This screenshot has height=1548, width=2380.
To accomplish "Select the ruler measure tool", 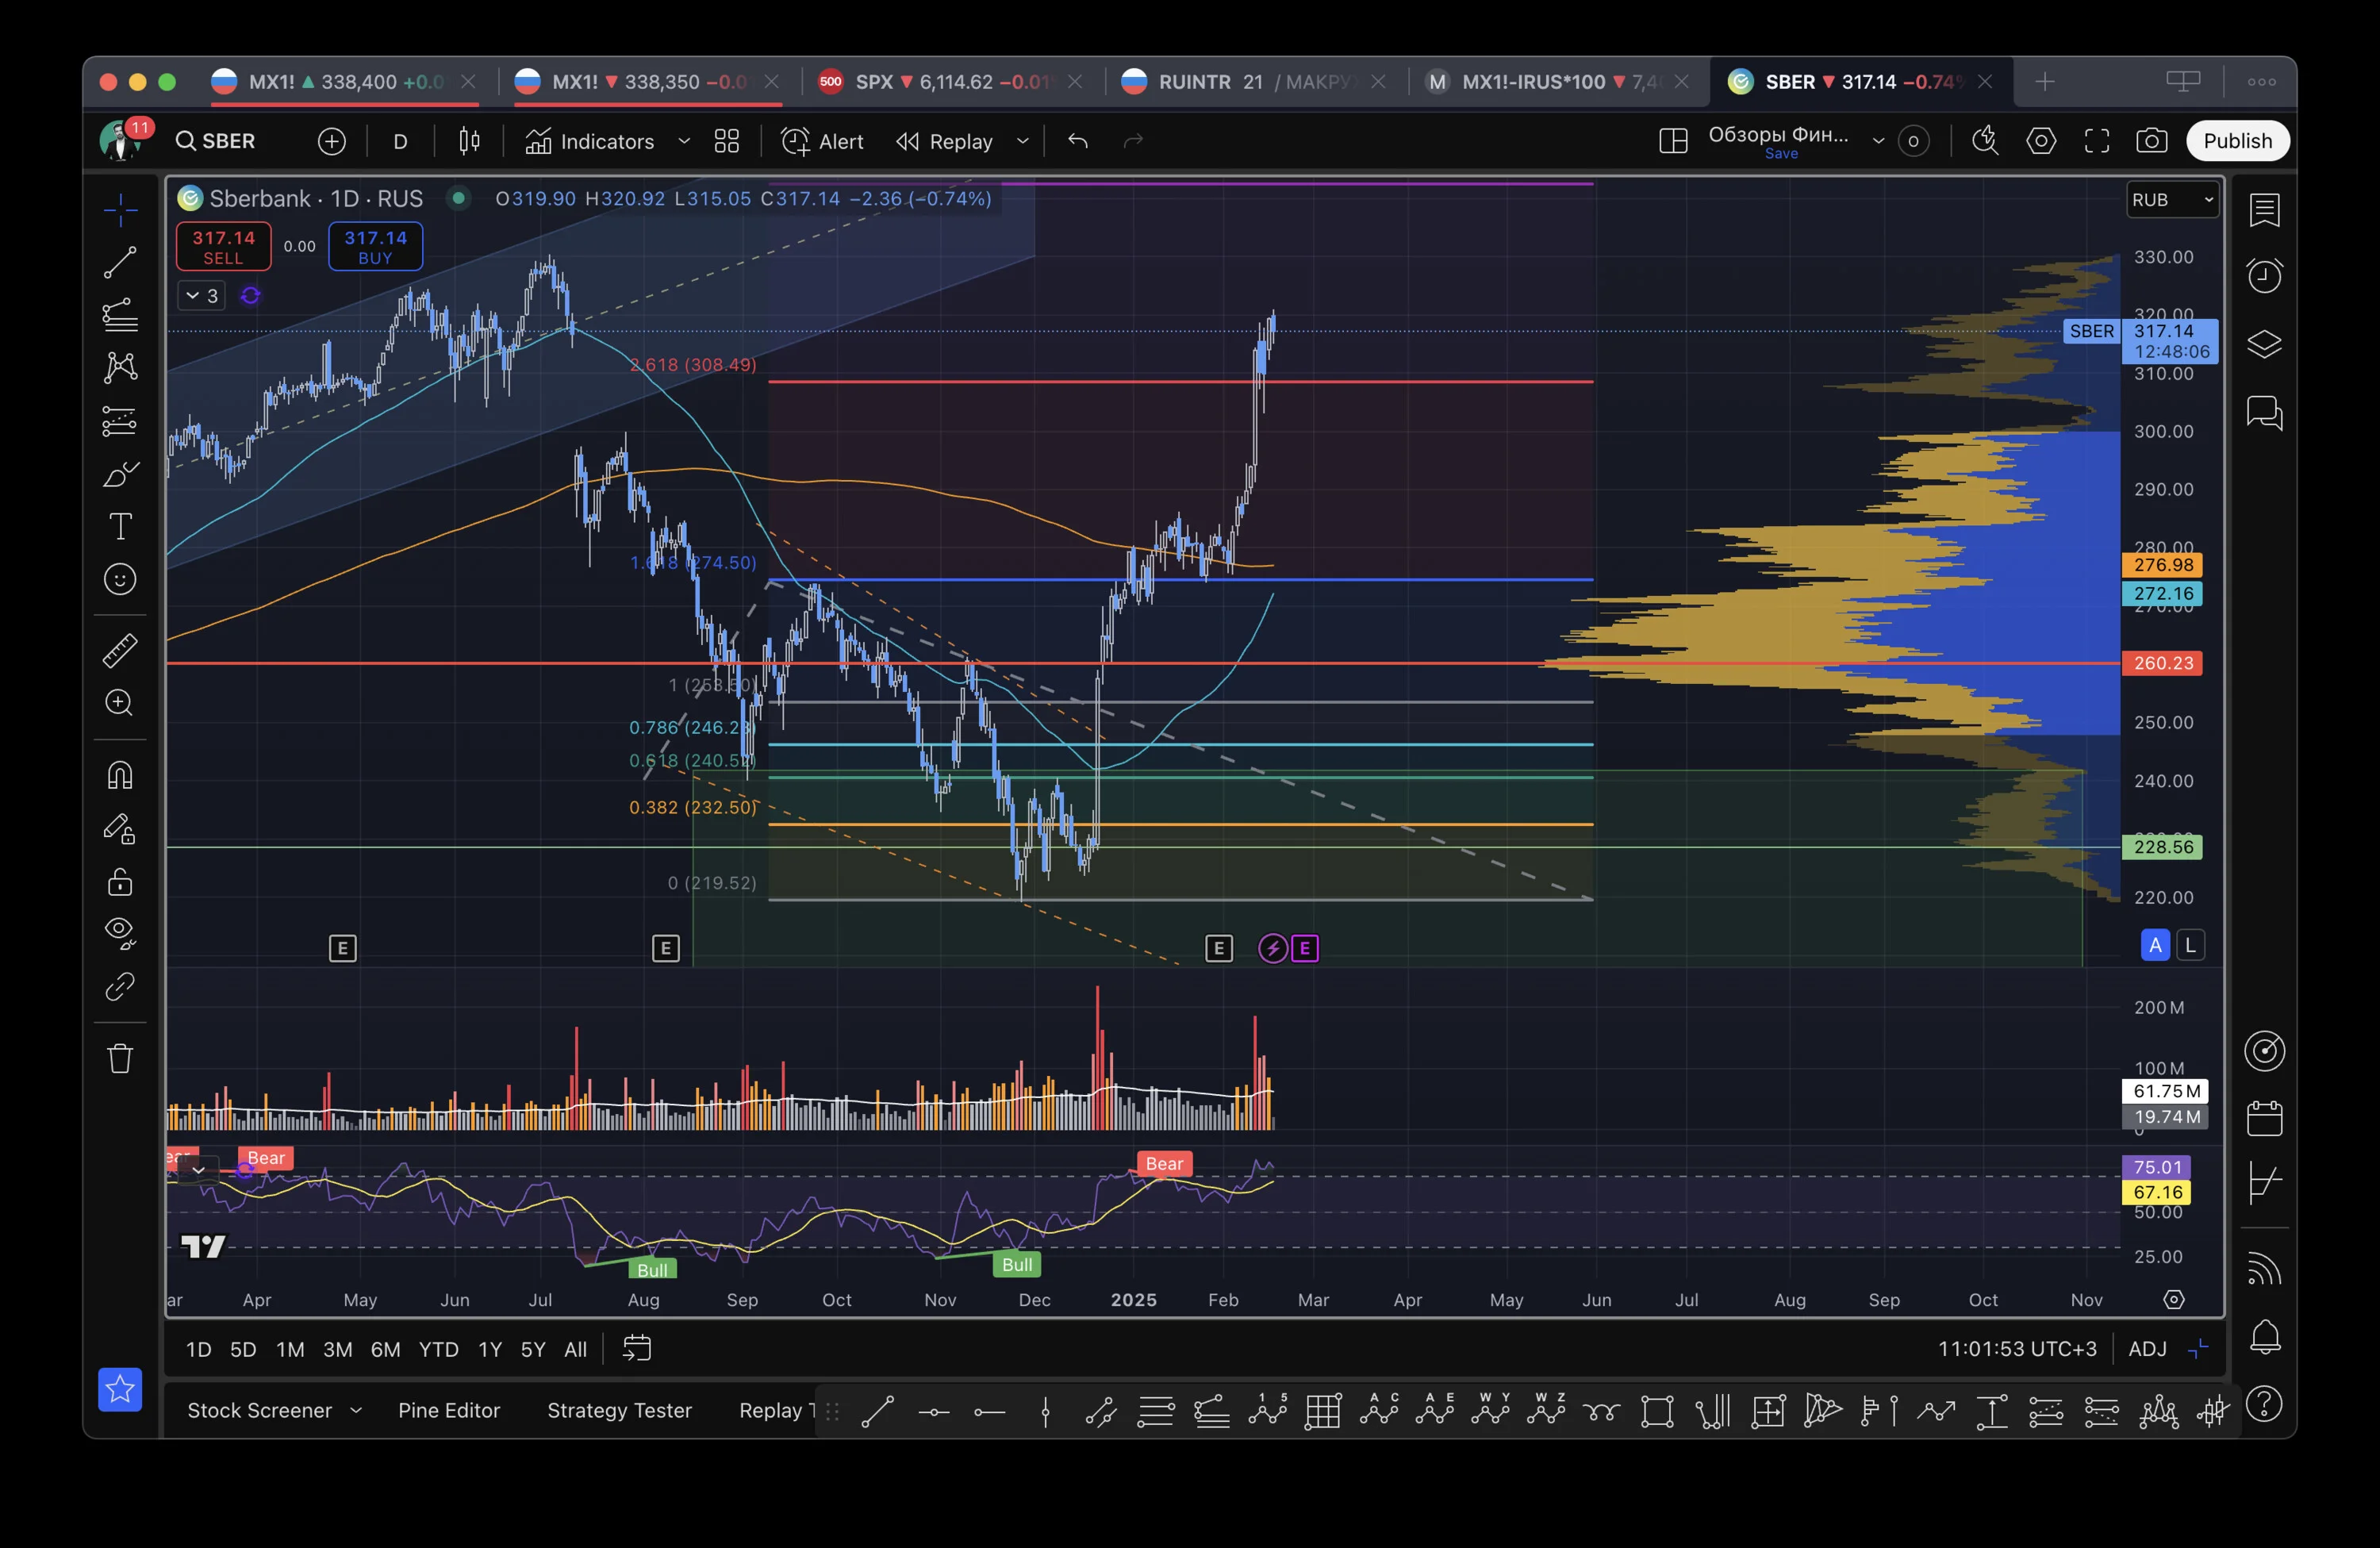I will (x=120, y=650).
